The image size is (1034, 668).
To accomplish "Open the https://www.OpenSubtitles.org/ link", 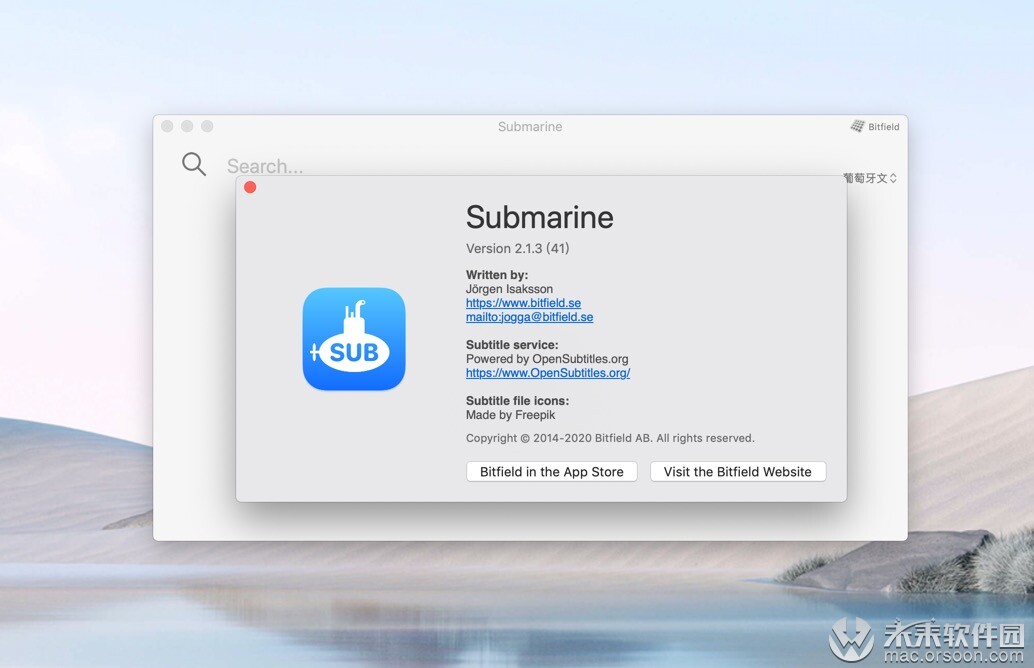I will pyautogui.click(x=548, y=373).
